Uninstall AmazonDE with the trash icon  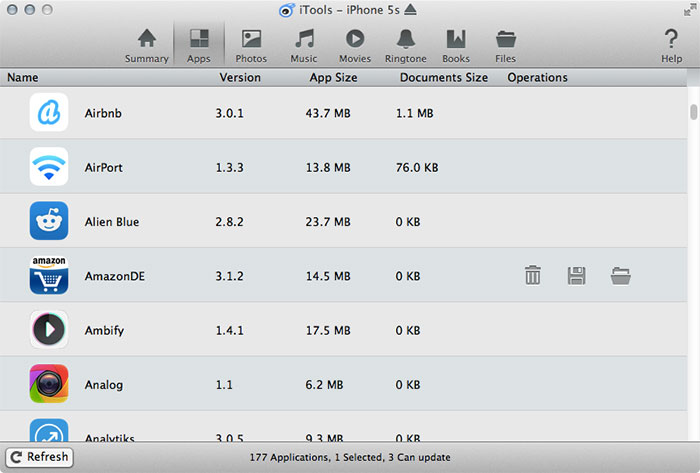pos(533,275)
